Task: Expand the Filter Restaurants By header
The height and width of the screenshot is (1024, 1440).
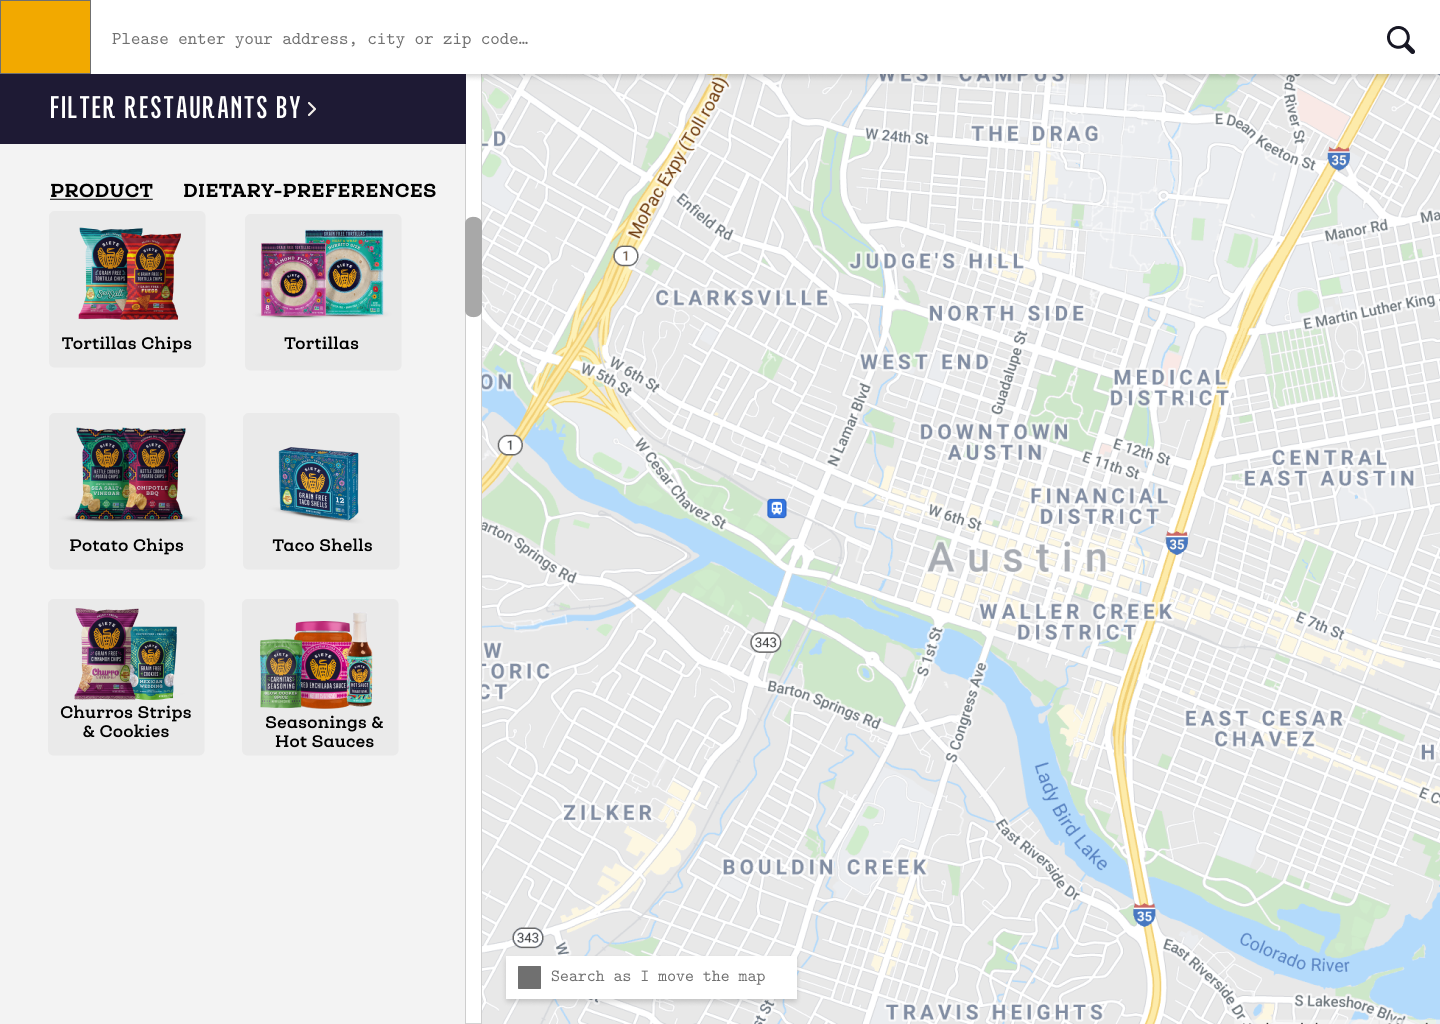Action: (x=183, y=108)
